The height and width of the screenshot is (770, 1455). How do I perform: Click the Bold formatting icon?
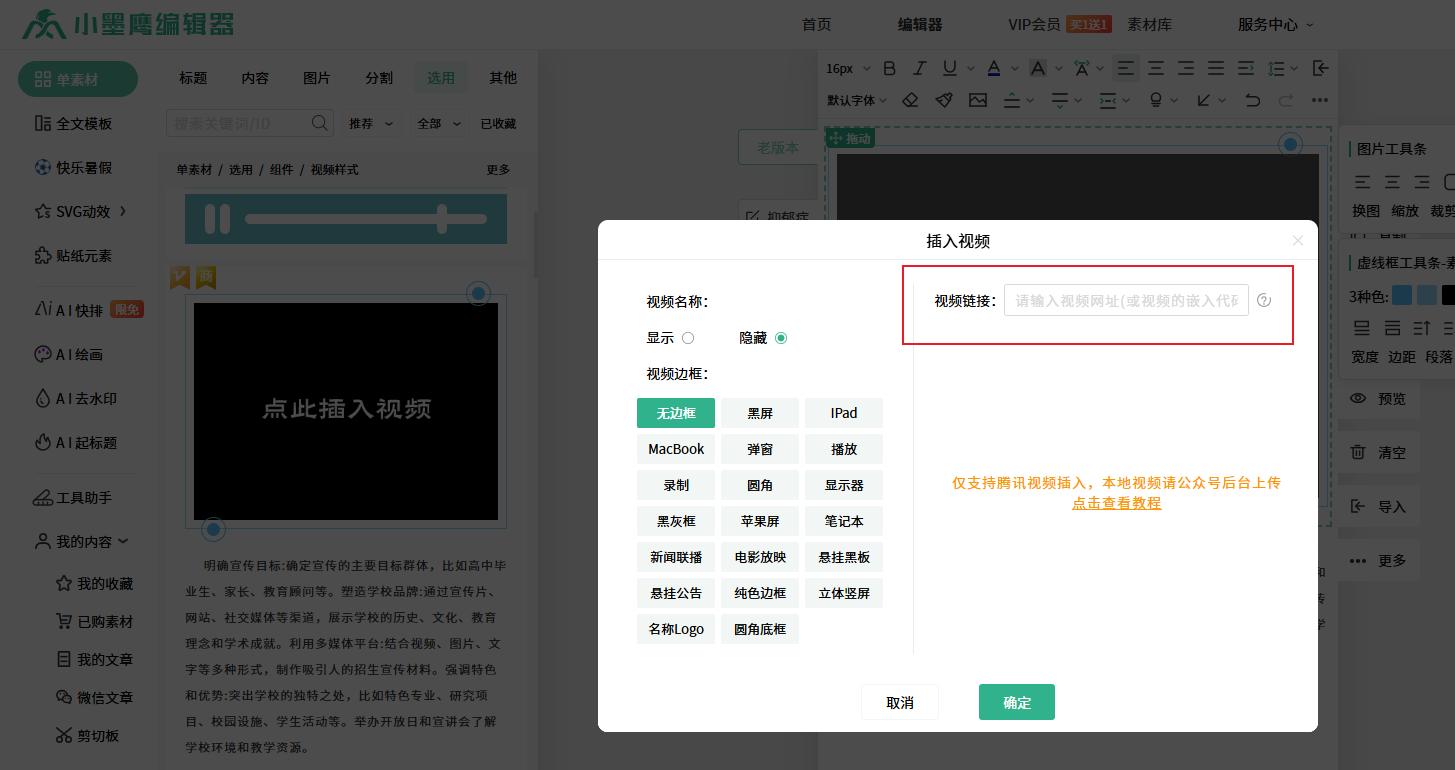889,68
